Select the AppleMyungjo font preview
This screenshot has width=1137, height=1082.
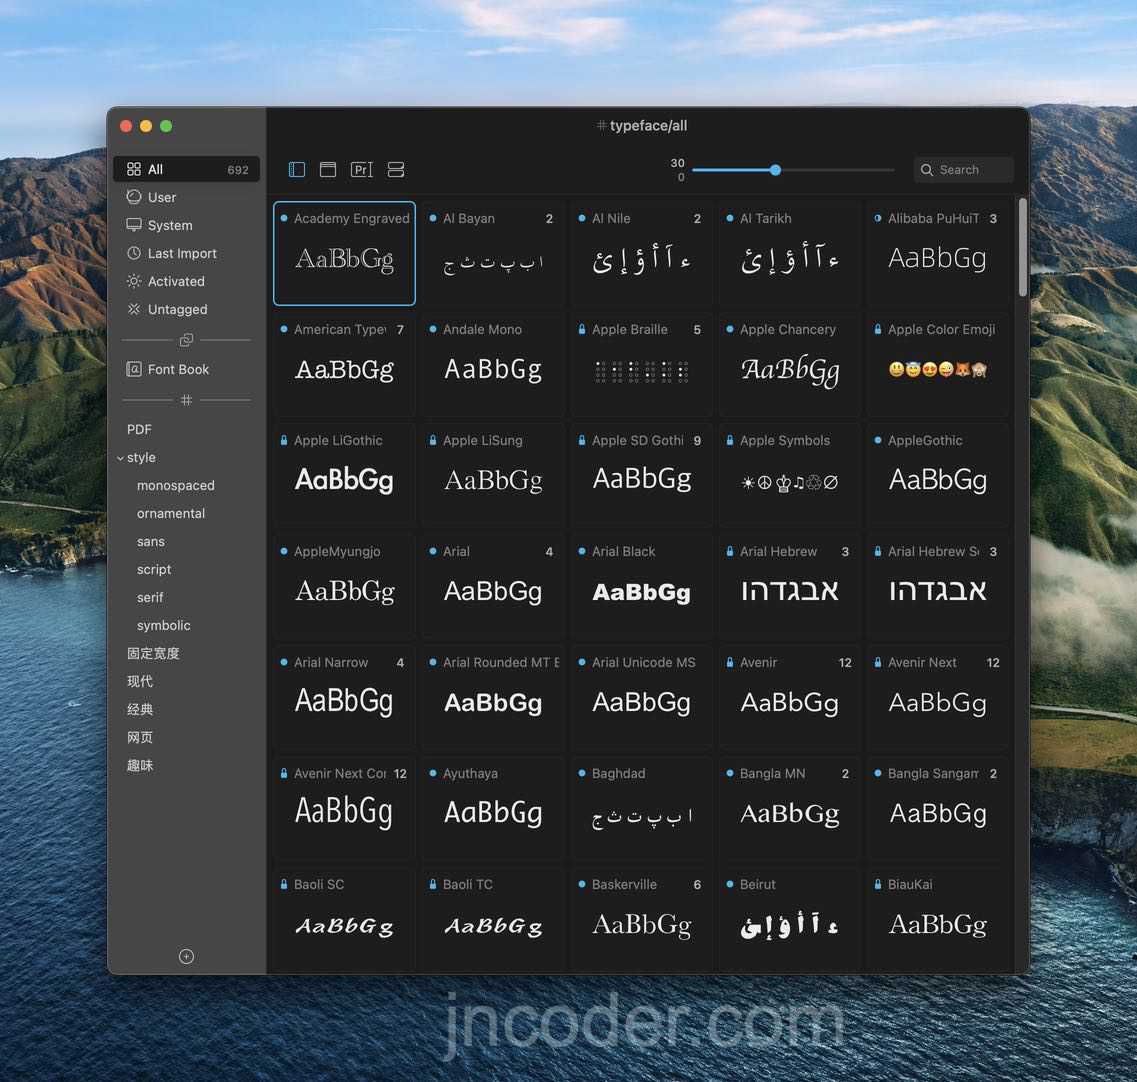click(344, 592)
